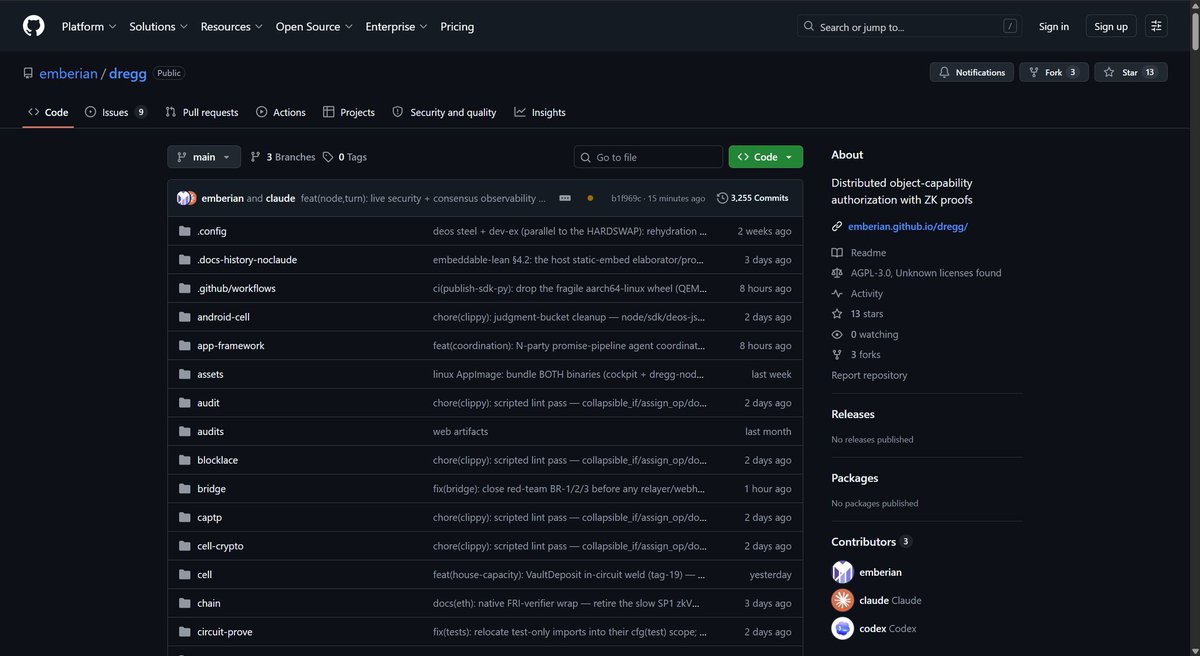This screenshot has width=1200, height=656.
Task: Expand the Platform menu
Action: pyautogui.click(x=89, y=27)
